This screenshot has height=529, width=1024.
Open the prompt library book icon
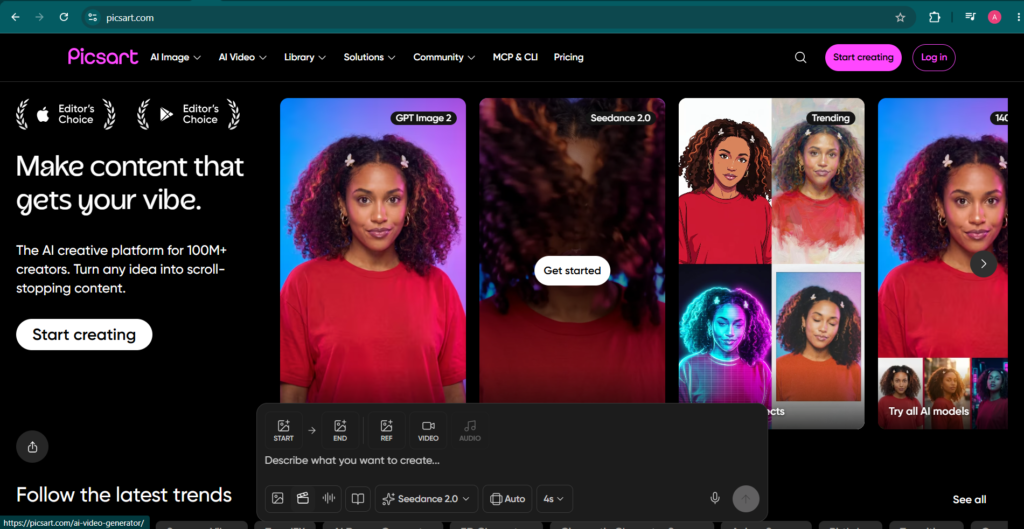coord(358,498)
